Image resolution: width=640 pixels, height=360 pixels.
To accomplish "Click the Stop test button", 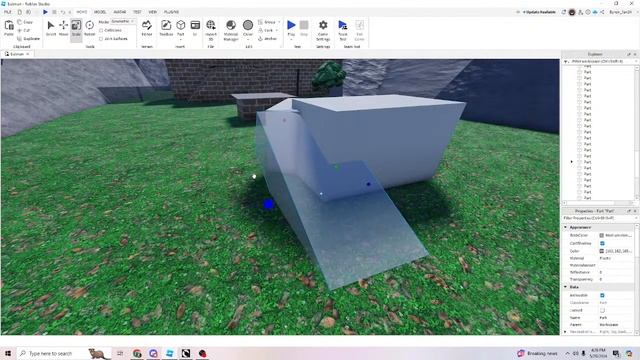I will tap(304, 28).
